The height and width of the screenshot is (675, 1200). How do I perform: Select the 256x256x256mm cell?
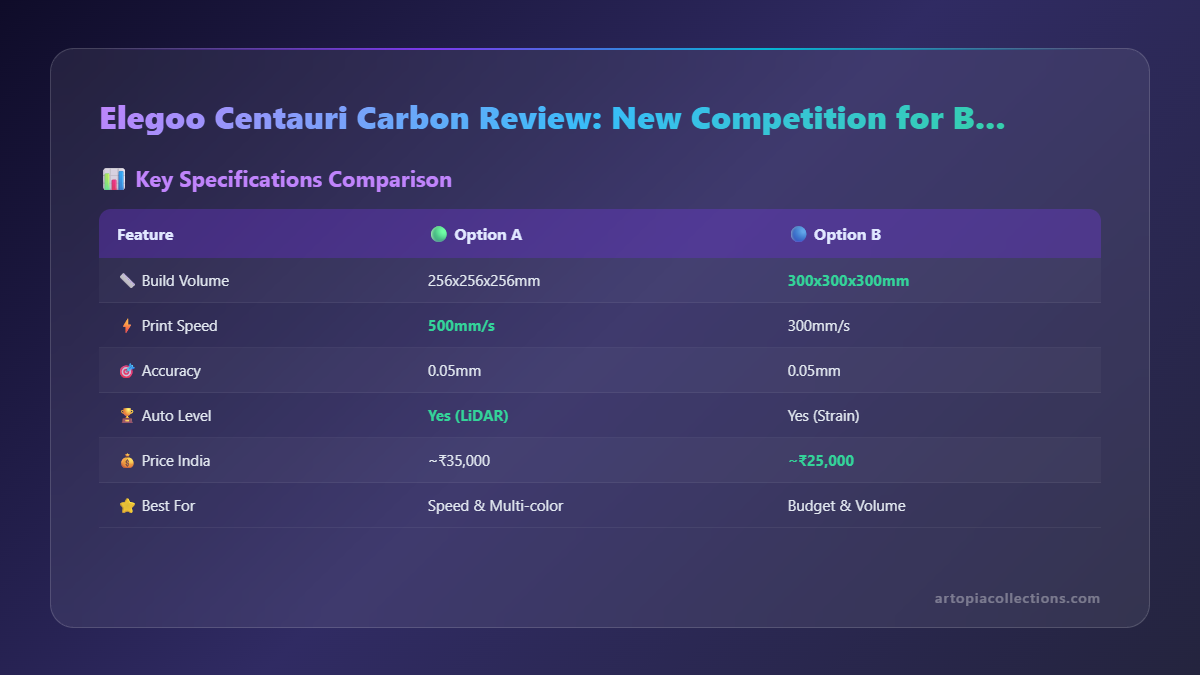tap(484, 281)
